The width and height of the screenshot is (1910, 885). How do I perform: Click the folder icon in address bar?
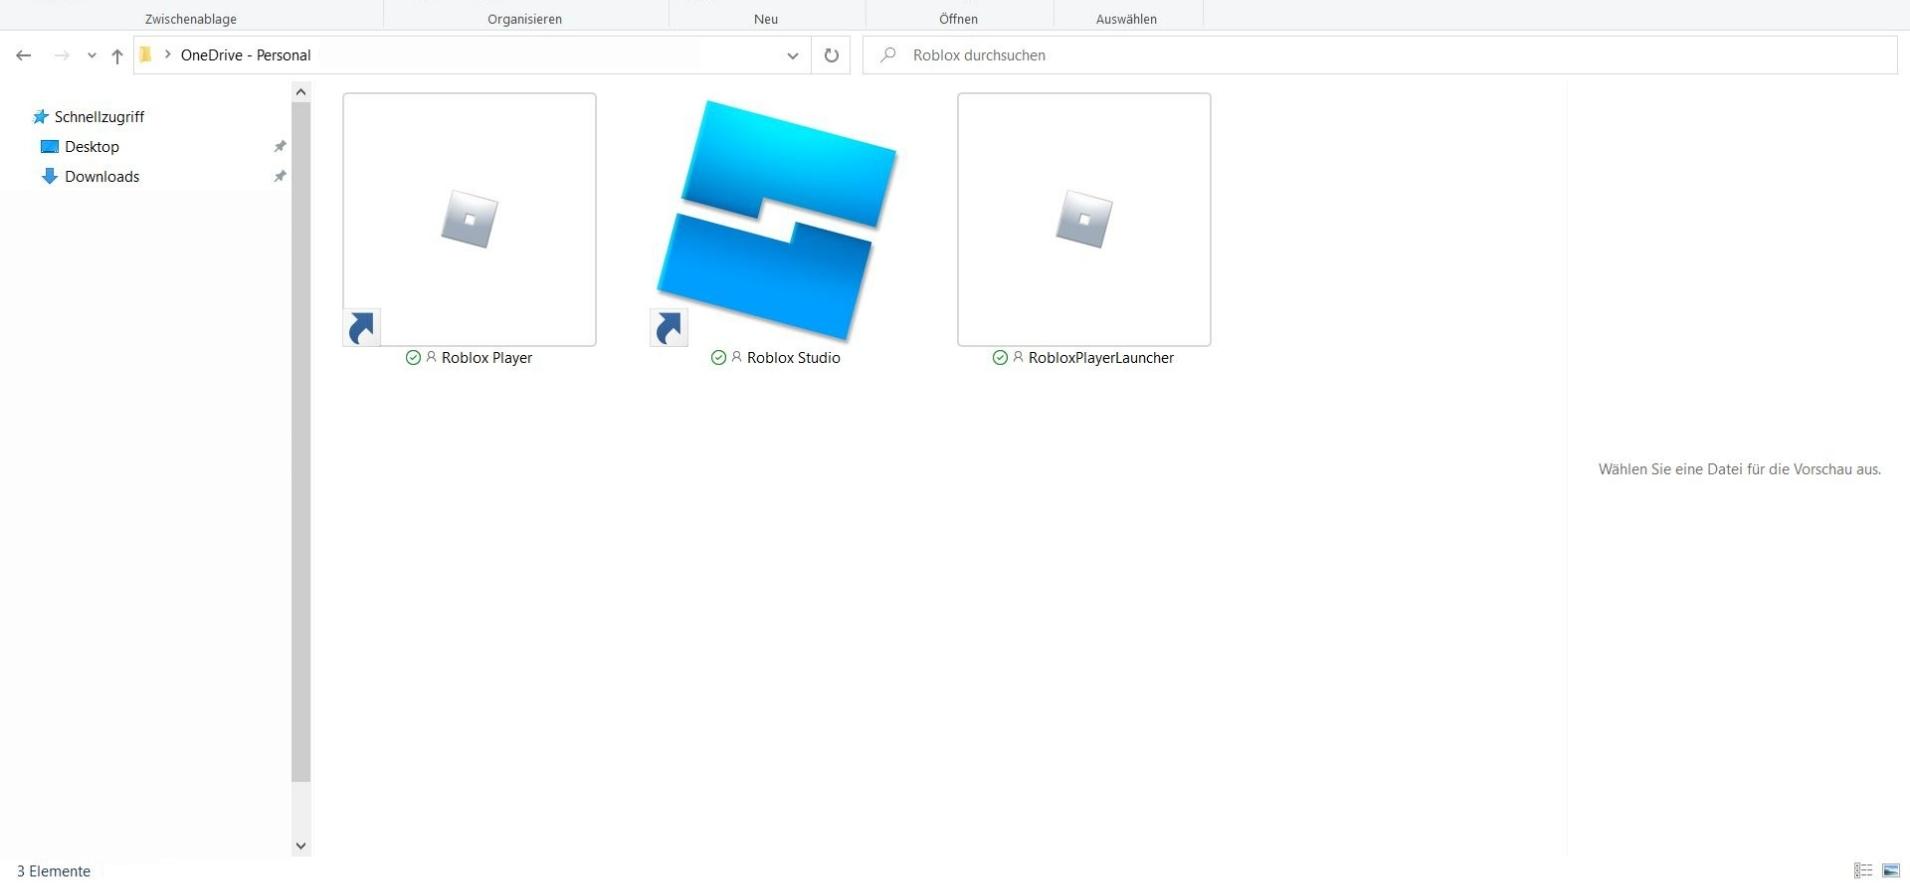click(x=146, y=55)
